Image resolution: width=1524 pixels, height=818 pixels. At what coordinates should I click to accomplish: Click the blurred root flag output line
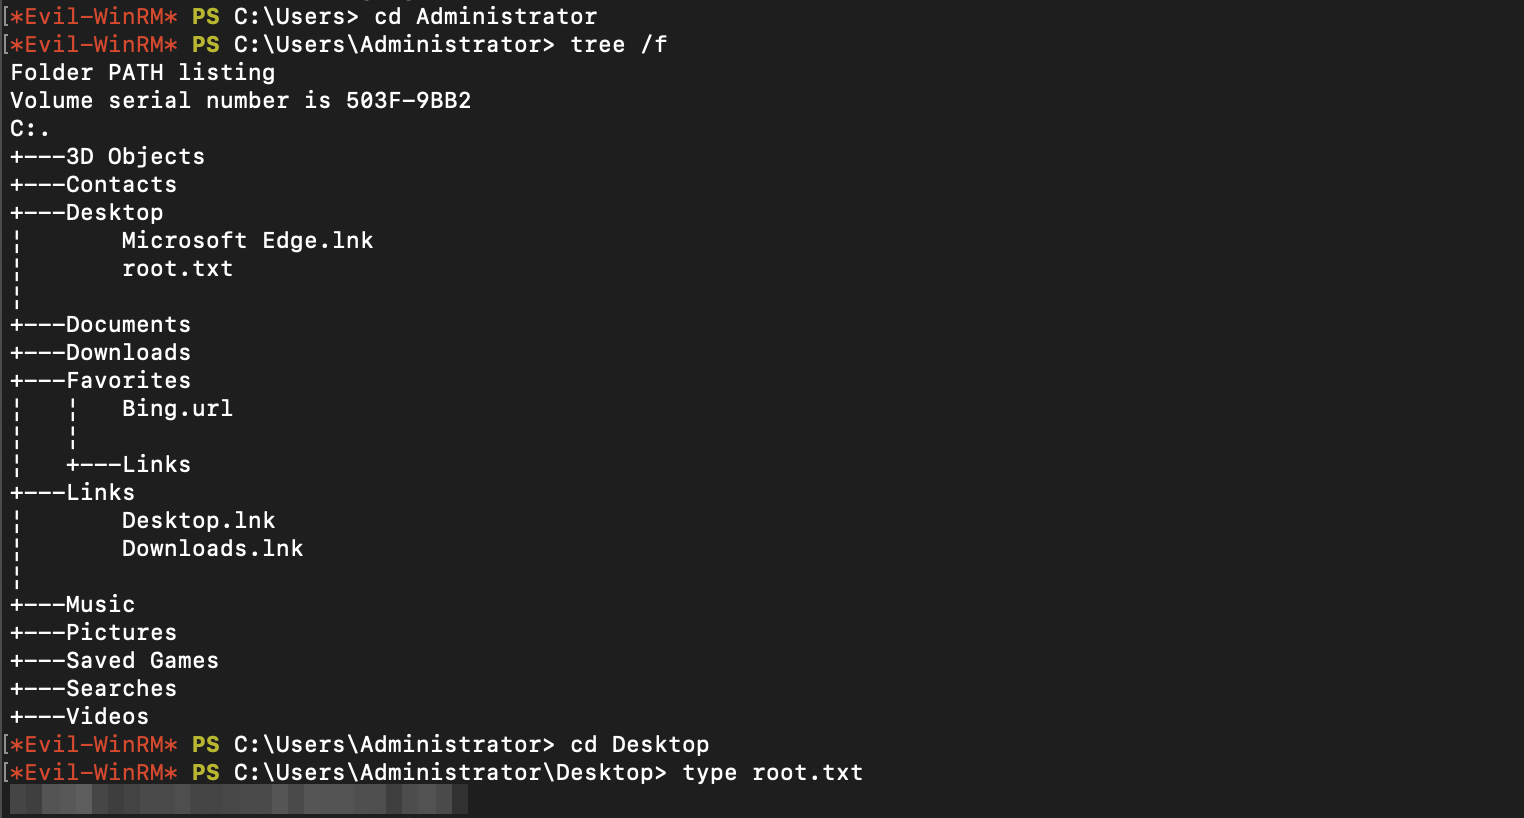[238, 799]
